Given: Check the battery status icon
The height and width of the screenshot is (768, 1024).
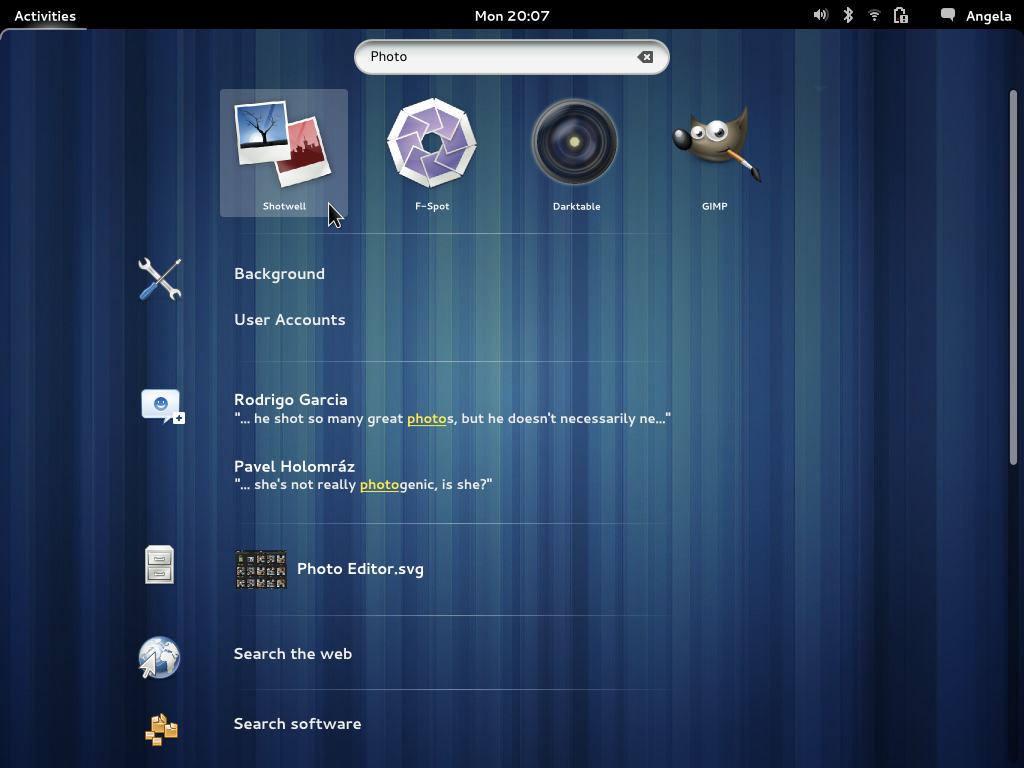Looking at the screenshot, I should tap(901, 15).
